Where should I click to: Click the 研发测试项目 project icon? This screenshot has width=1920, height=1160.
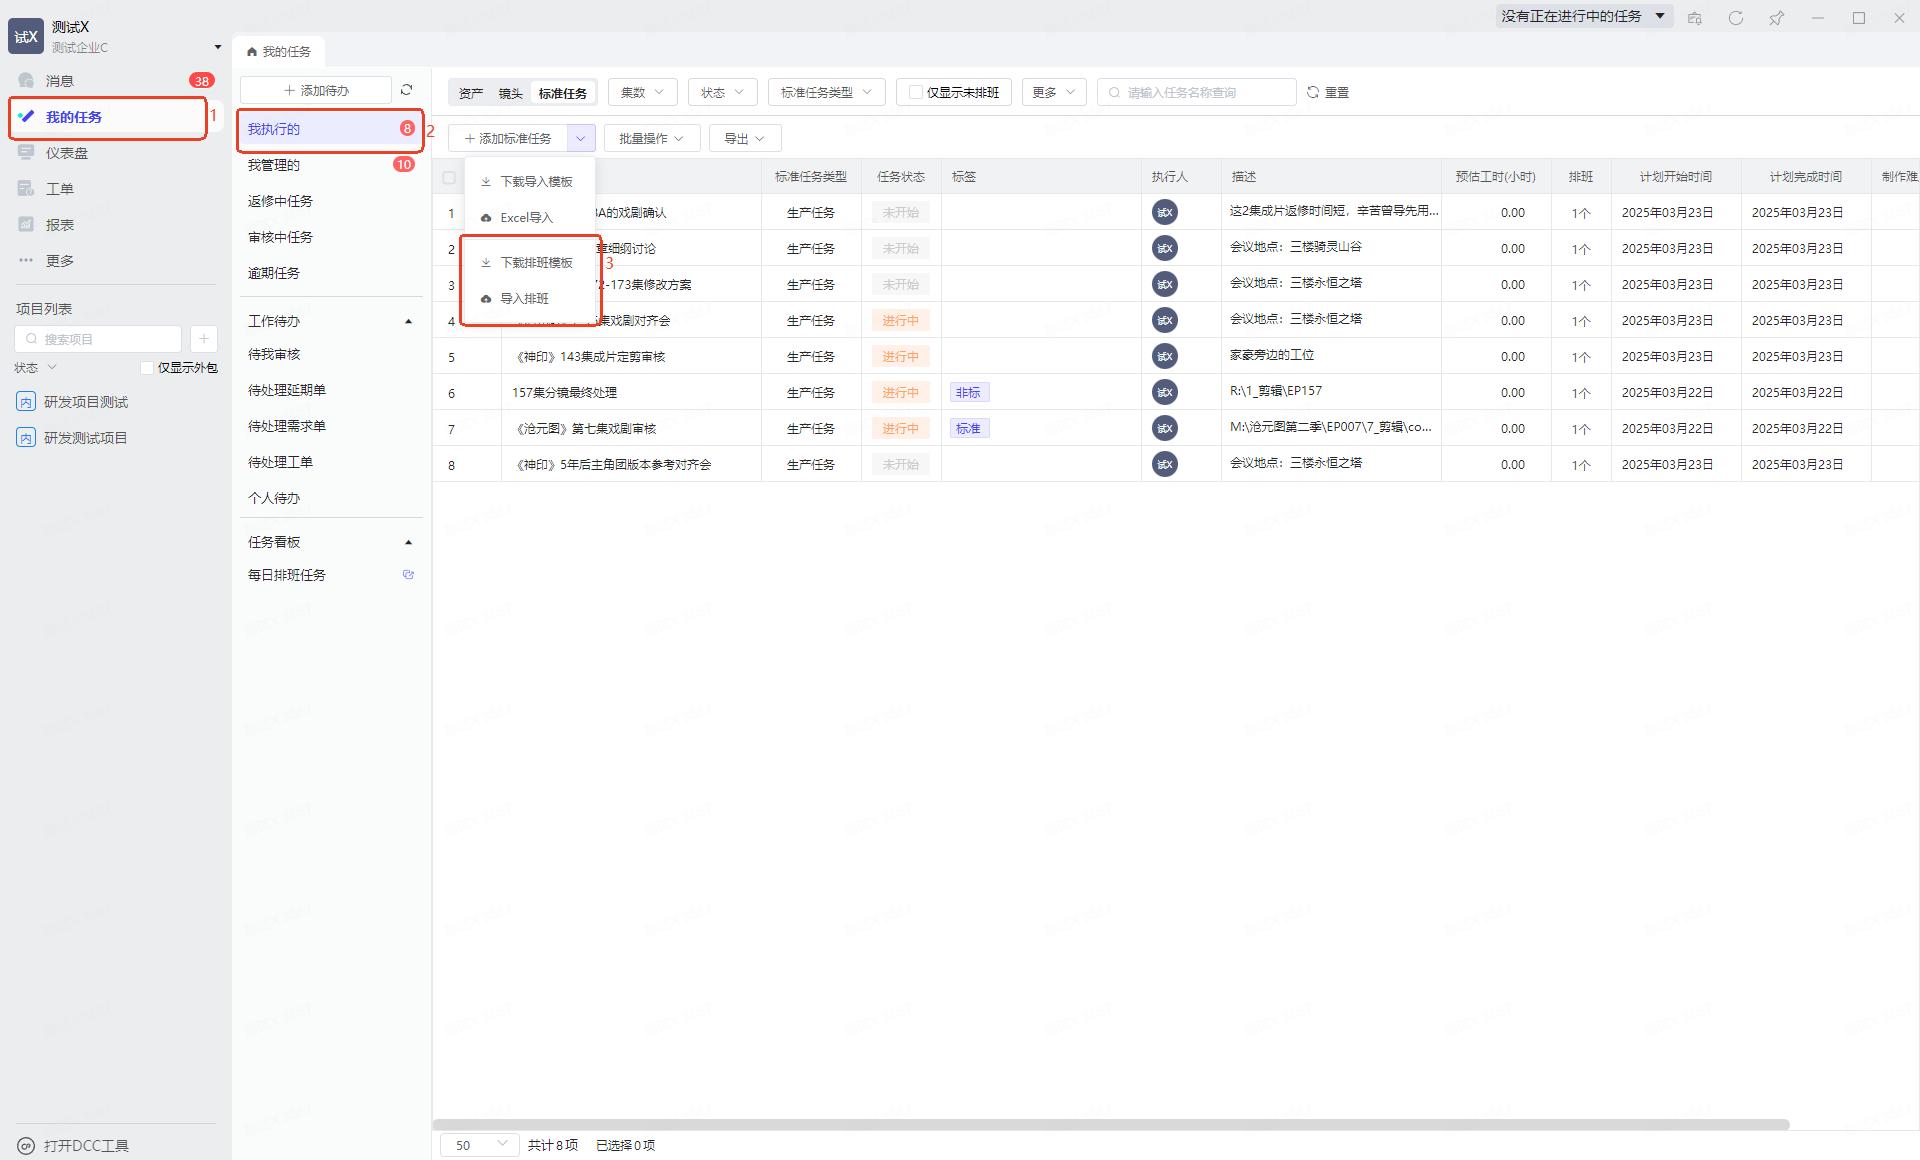(x=26, y=438)
